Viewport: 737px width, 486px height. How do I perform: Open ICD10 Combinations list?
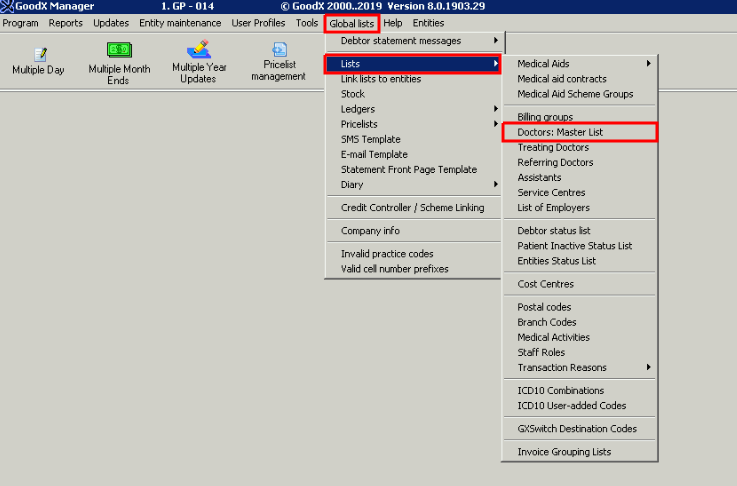pyautogui.click(x=580, y=391)
